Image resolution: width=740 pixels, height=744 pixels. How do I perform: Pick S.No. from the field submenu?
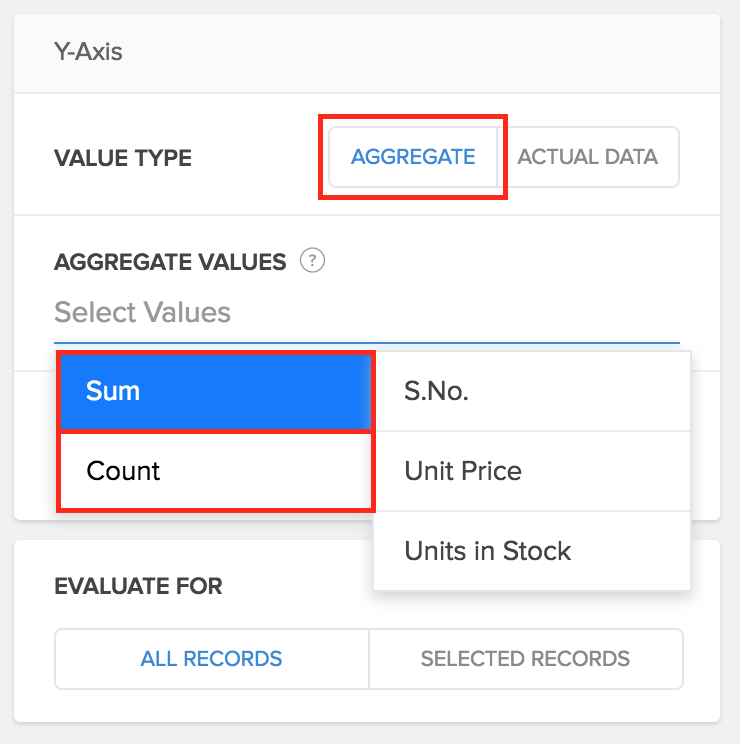pos(531,391)
